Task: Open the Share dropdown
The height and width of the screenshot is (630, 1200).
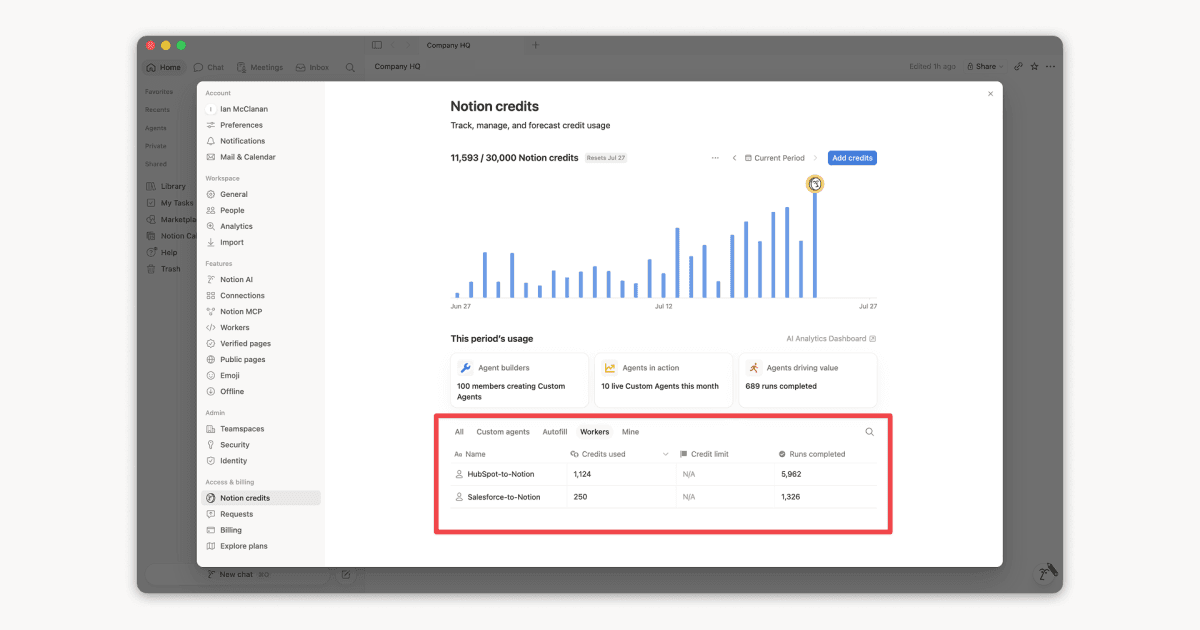Action: [985, 66]
